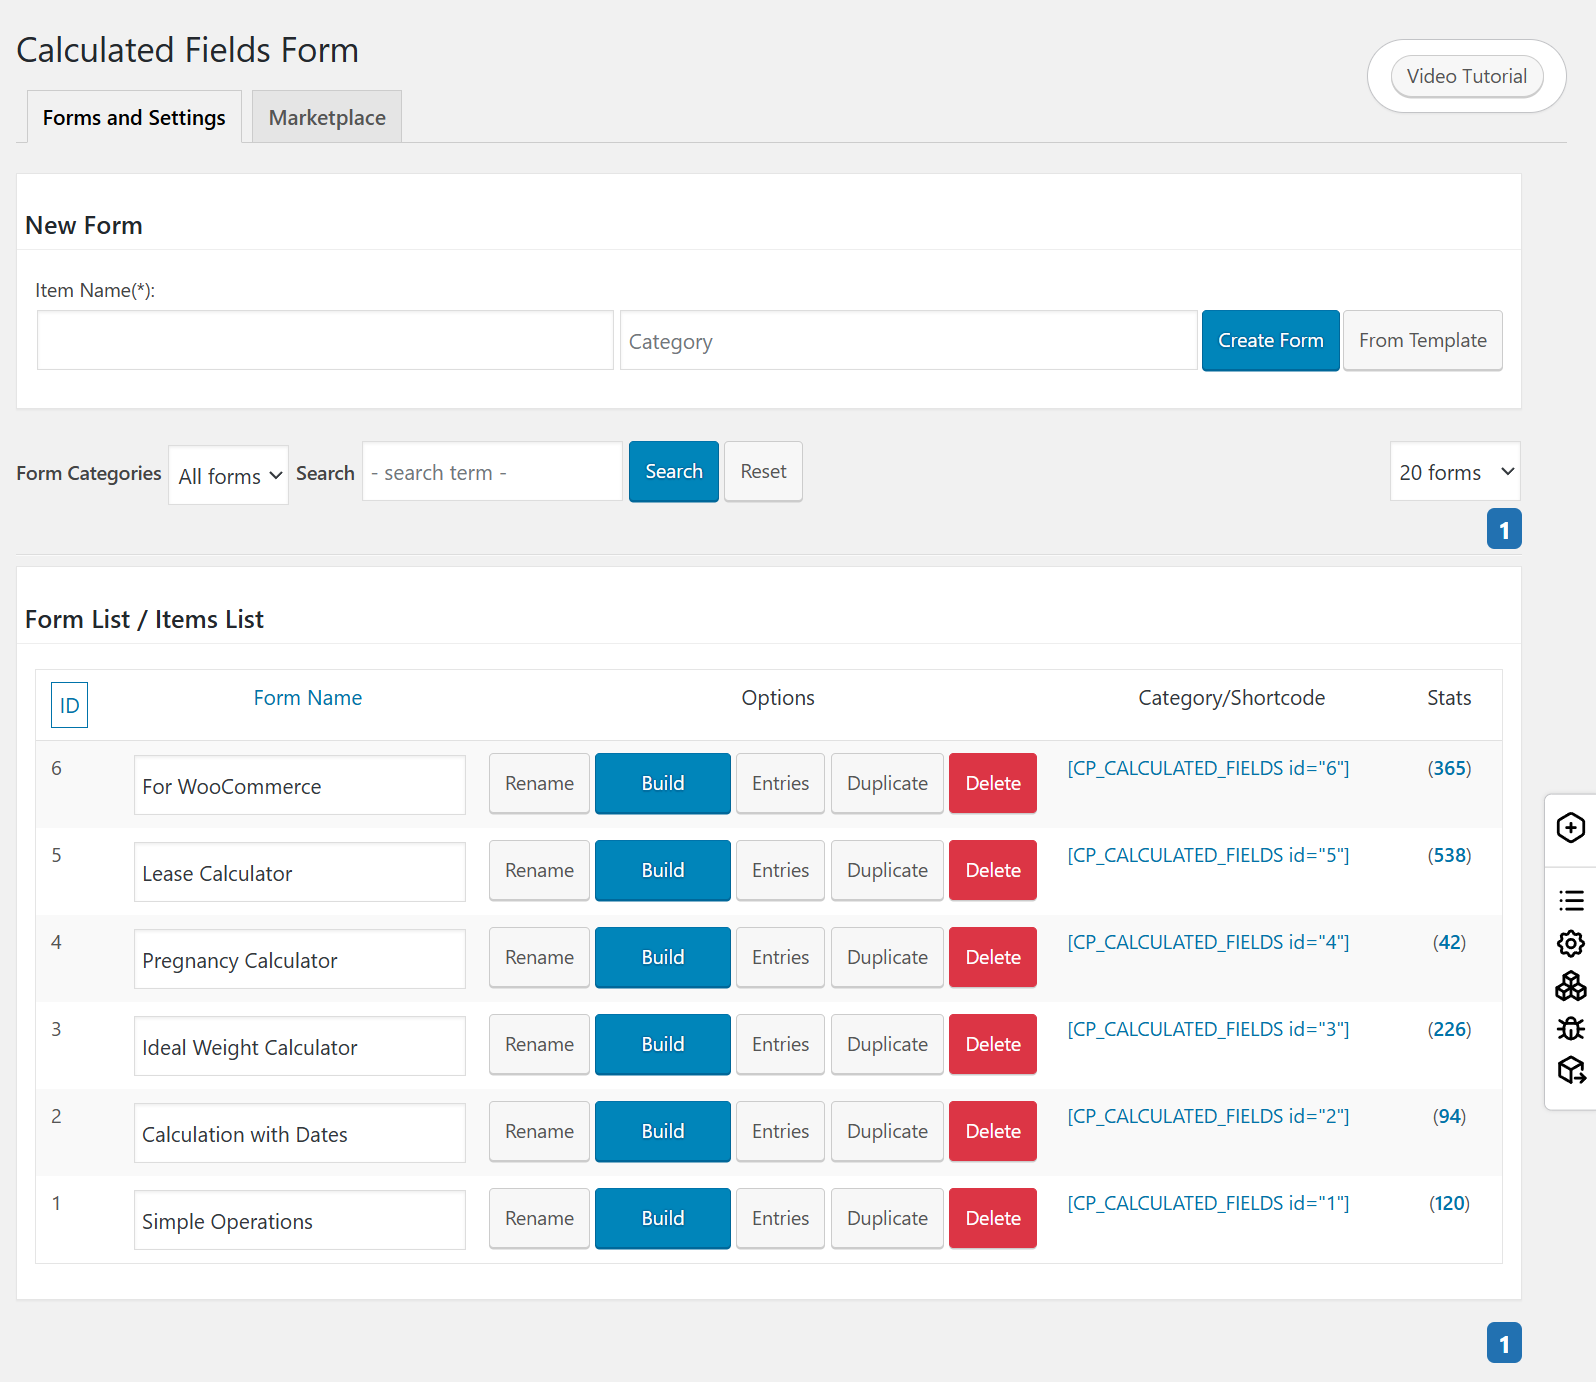
Task: Click the Category combo box field
Action: point(908,341)
